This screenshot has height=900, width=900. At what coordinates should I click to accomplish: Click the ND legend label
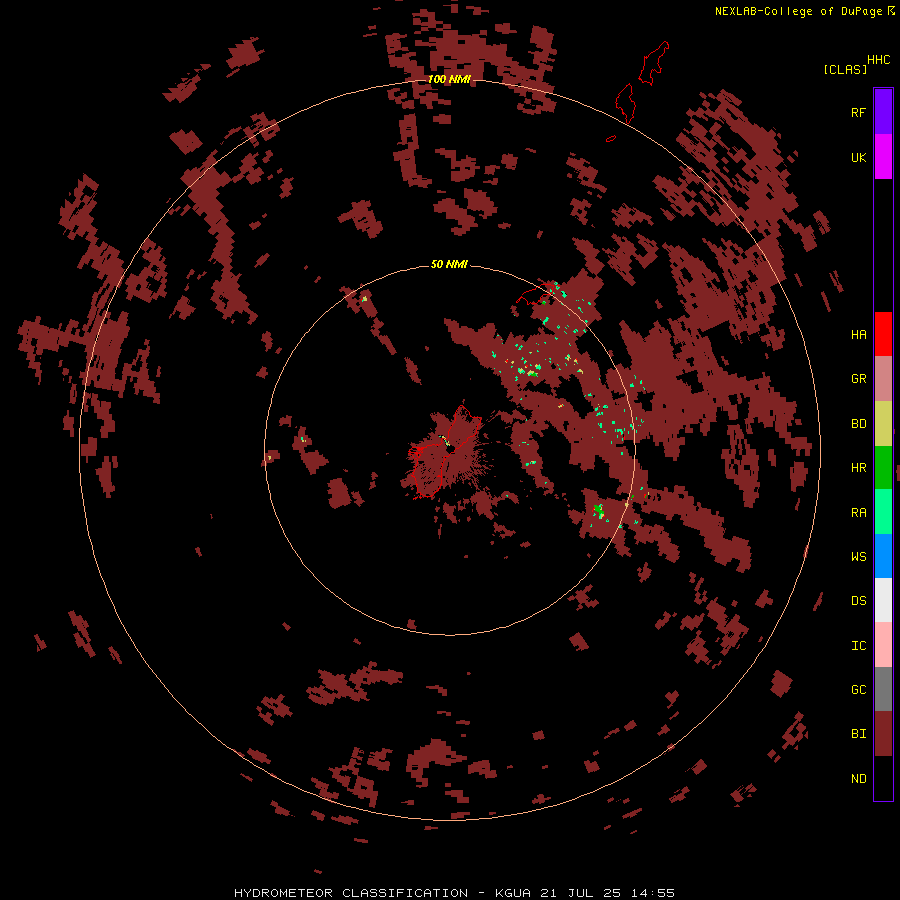858,779
